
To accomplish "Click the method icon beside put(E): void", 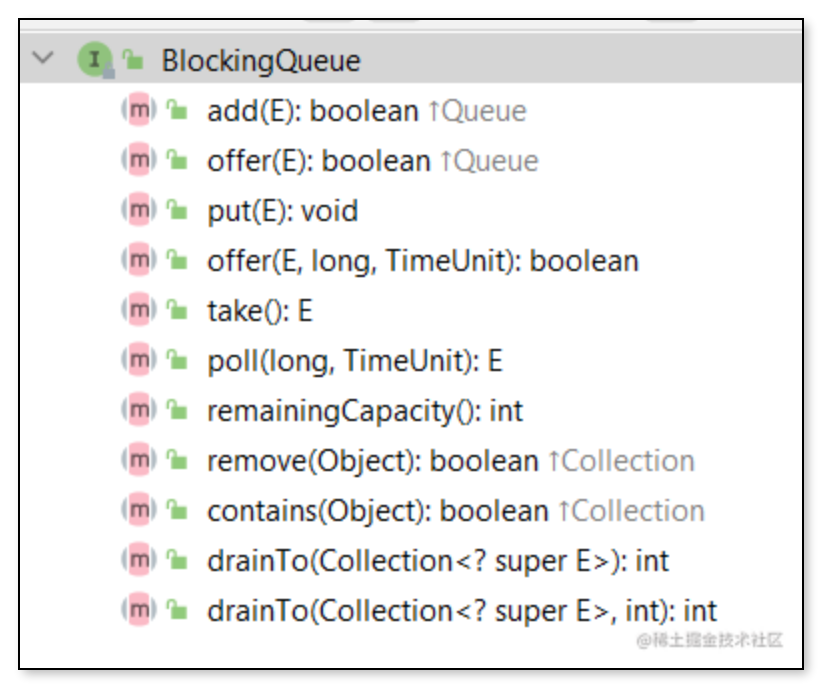I will (x=138, y=210).
